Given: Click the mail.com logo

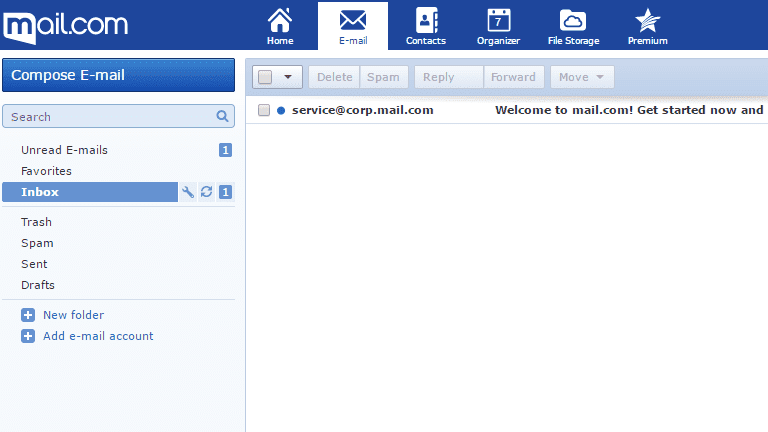Looking at the screenshot, I should coord(65,27).
